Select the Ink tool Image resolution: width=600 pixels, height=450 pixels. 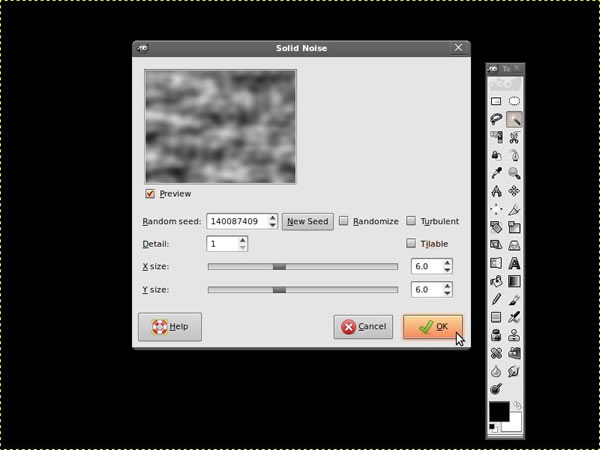click(496, 335)
